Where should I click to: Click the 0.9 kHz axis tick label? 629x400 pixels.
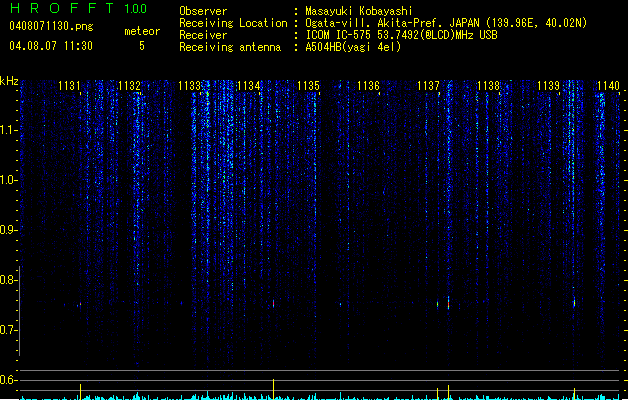point(8,230)
